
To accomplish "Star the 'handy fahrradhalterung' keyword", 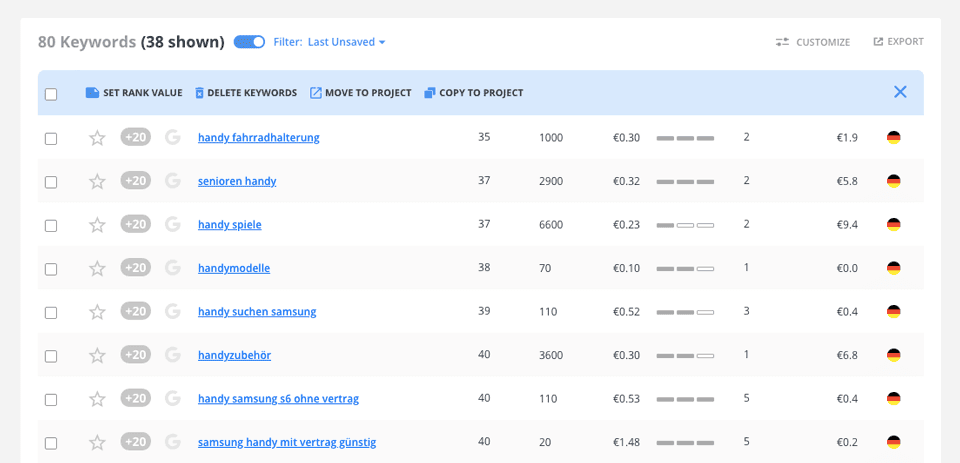I will click(x=97, y=138).
